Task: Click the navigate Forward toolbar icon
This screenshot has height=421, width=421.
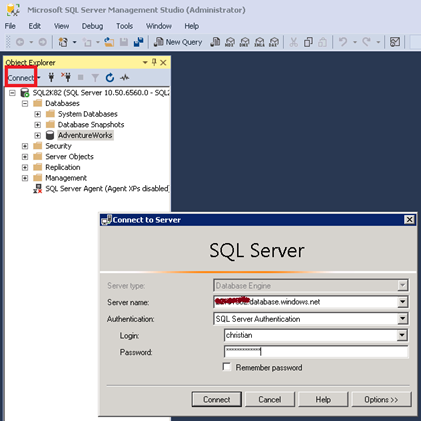Action: pos(43,42)
